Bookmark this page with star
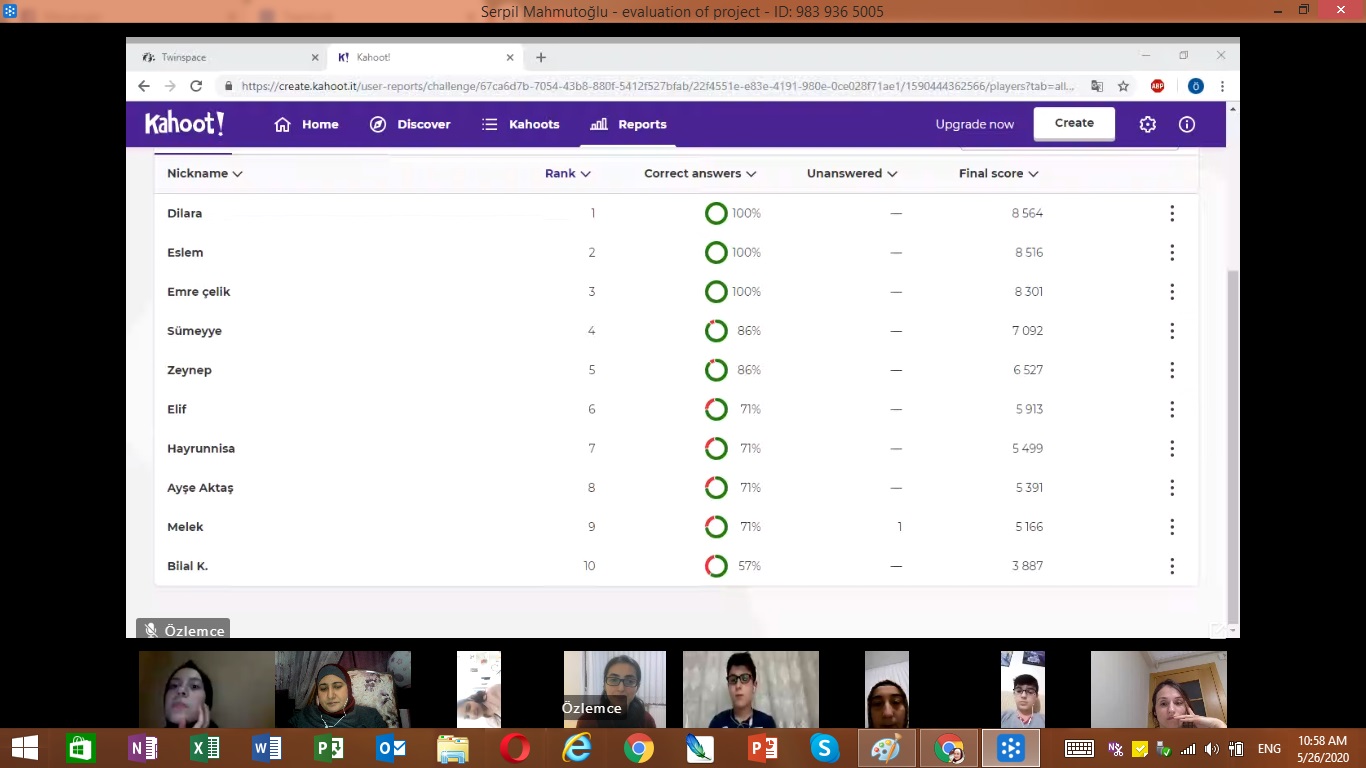 (x=1123, y=86)
